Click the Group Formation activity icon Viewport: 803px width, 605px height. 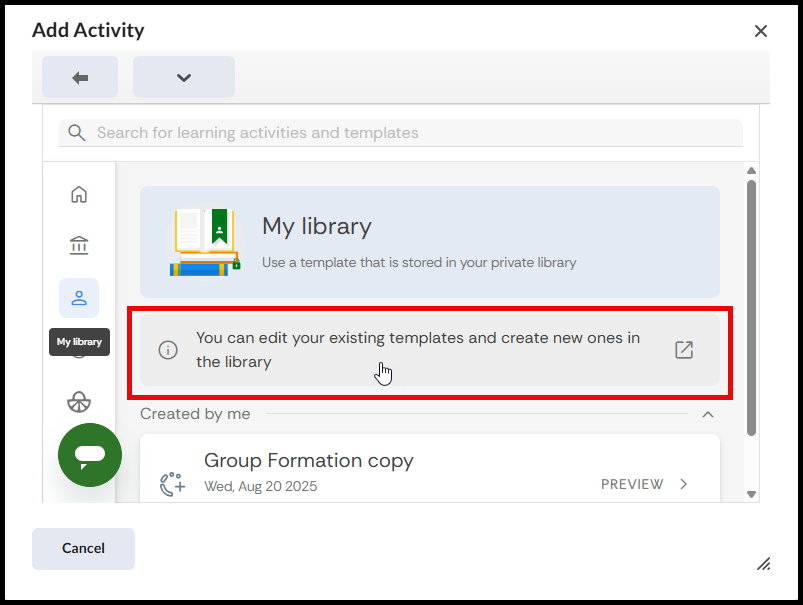172,483
